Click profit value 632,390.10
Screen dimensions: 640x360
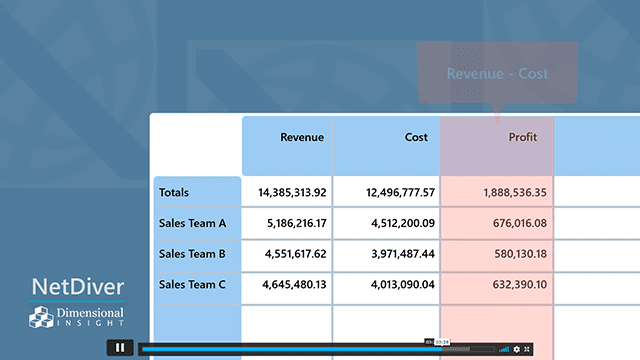click(x=520, y=284)
